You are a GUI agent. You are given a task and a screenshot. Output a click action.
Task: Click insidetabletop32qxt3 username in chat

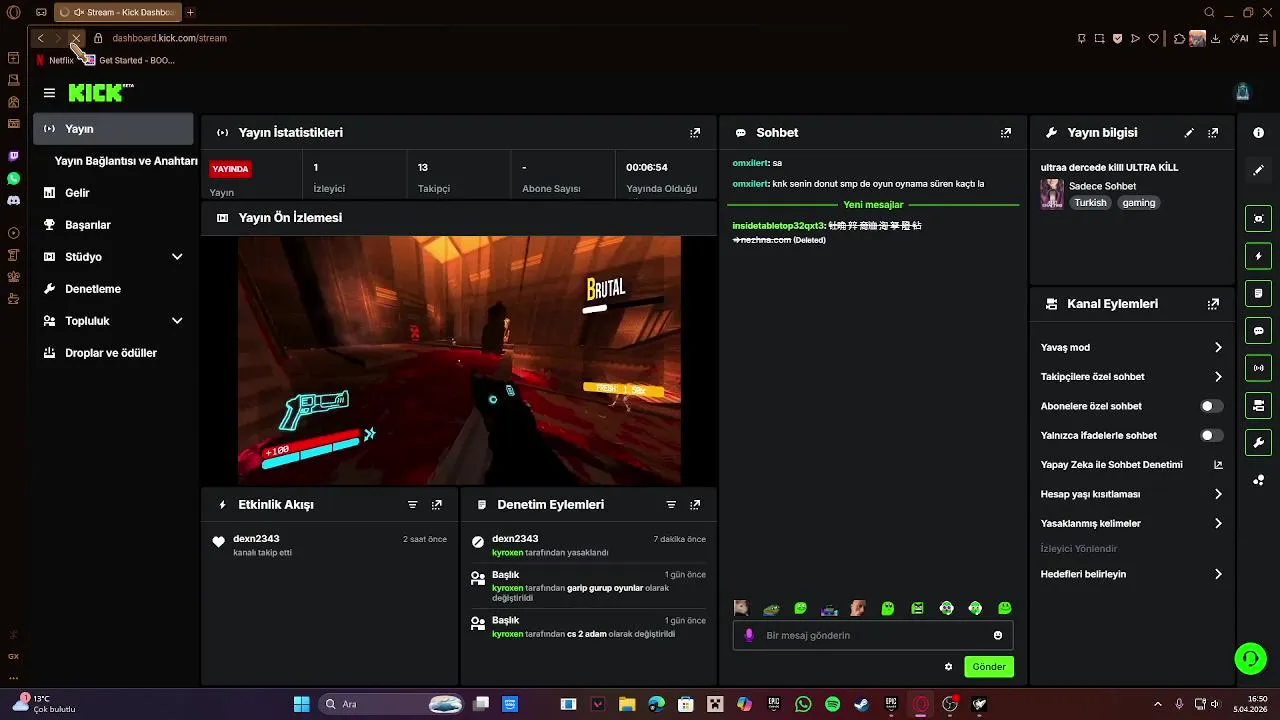[778, 226]
